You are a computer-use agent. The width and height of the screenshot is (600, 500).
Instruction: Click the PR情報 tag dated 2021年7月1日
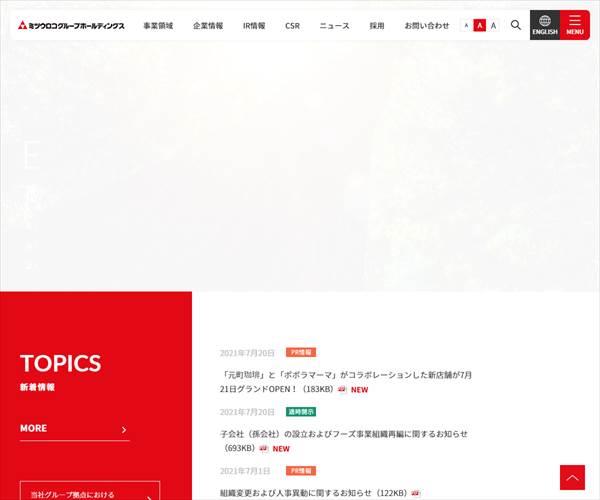(301, 471)
